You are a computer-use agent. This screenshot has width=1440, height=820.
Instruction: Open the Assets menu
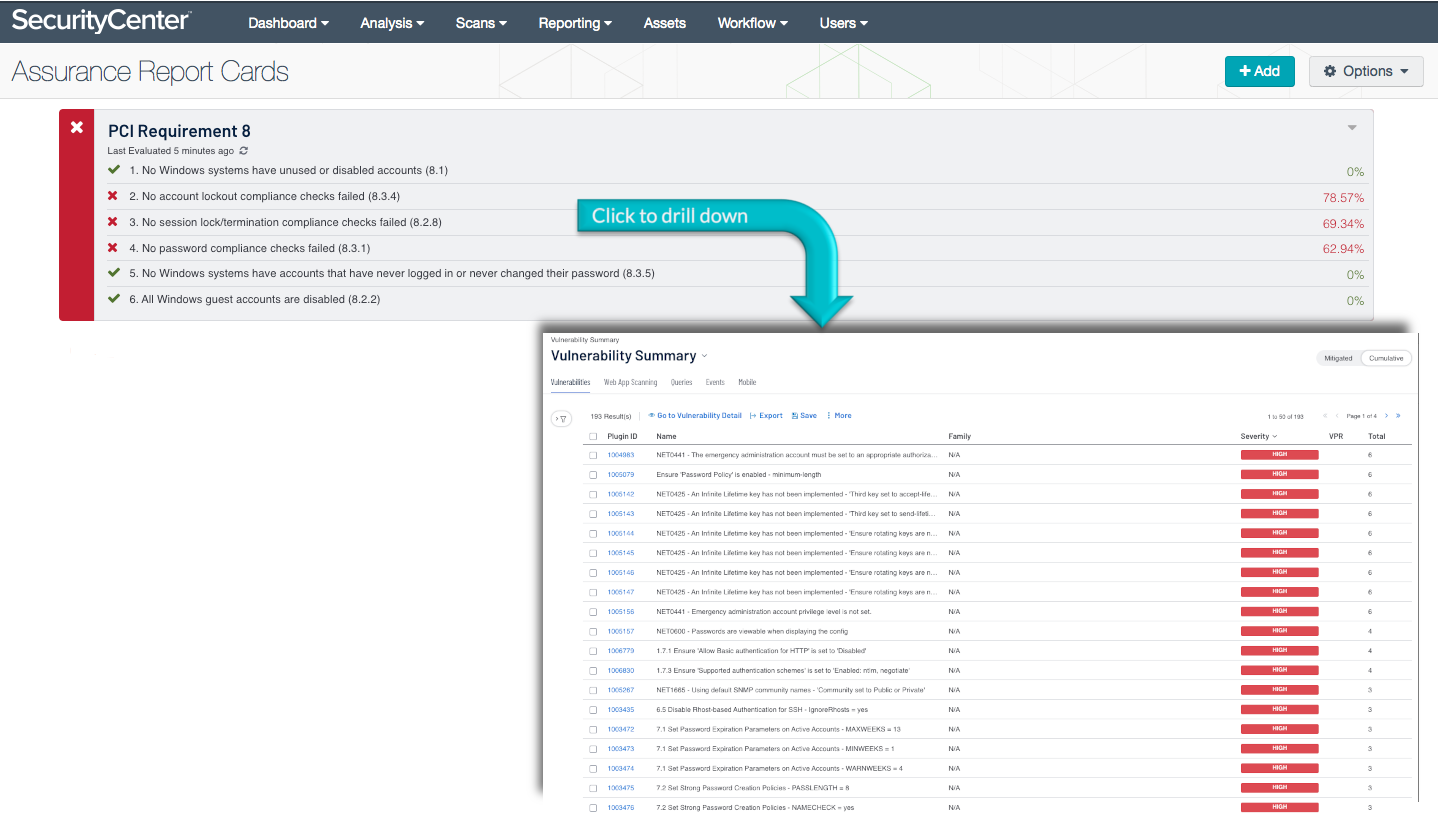665,23
